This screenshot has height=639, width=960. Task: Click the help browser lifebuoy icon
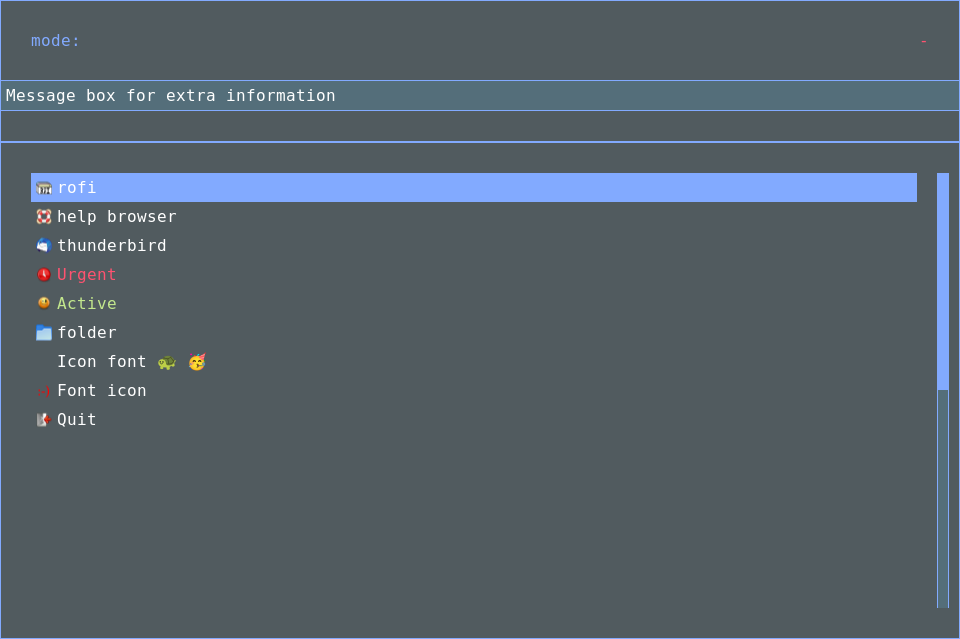(44, 217)
